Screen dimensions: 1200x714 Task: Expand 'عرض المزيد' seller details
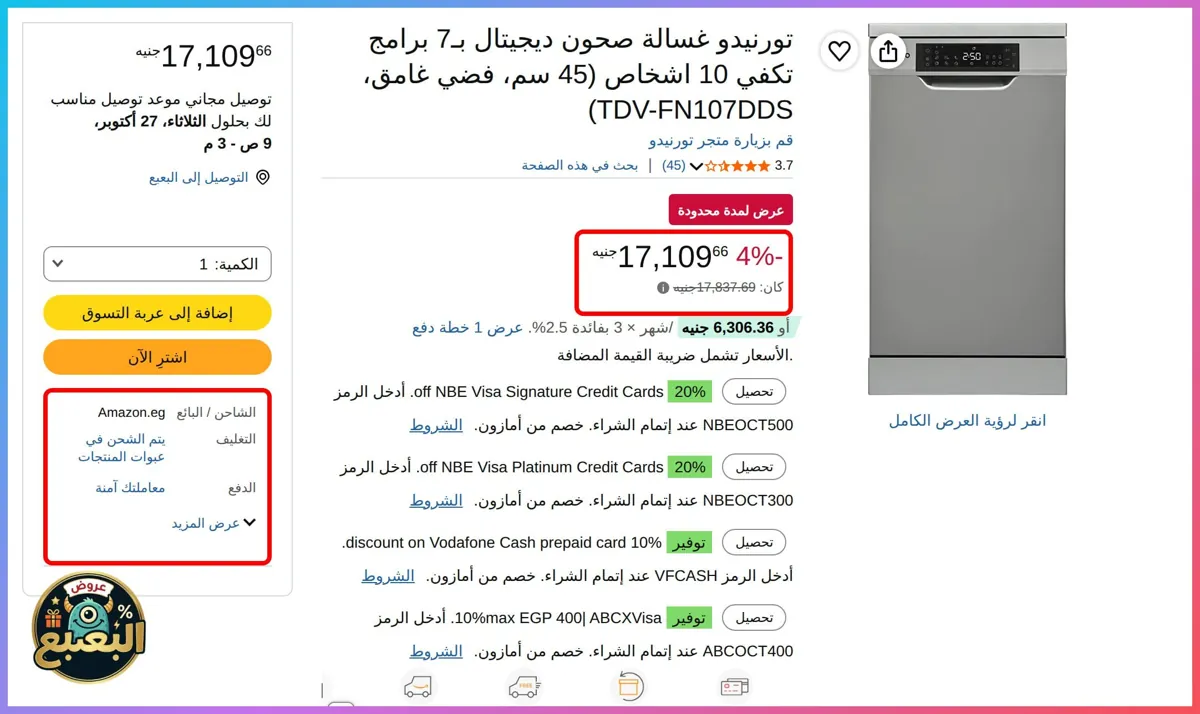[214, 523]
